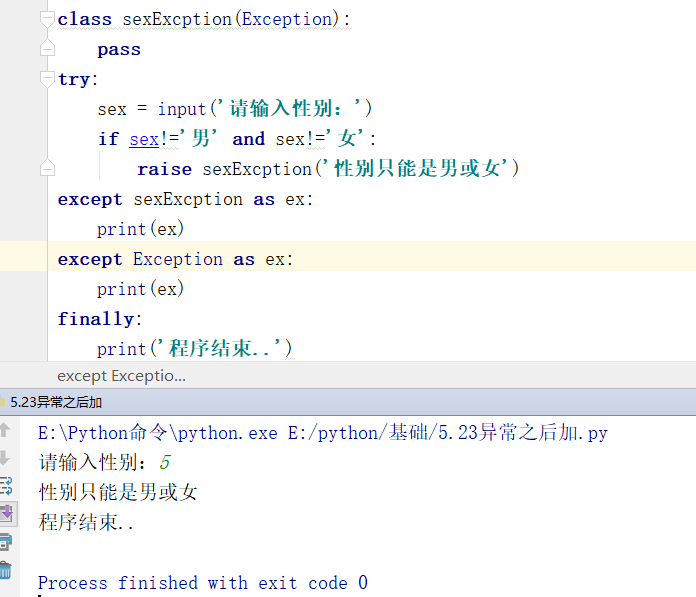Click the green input value 5 in console
696x597 pixels.
165,463
